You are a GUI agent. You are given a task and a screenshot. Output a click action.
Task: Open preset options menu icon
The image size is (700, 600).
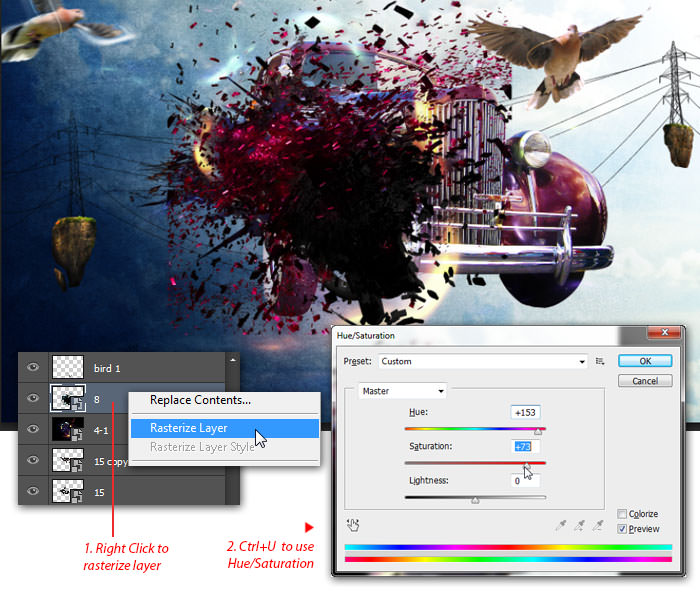coord(600,361)
